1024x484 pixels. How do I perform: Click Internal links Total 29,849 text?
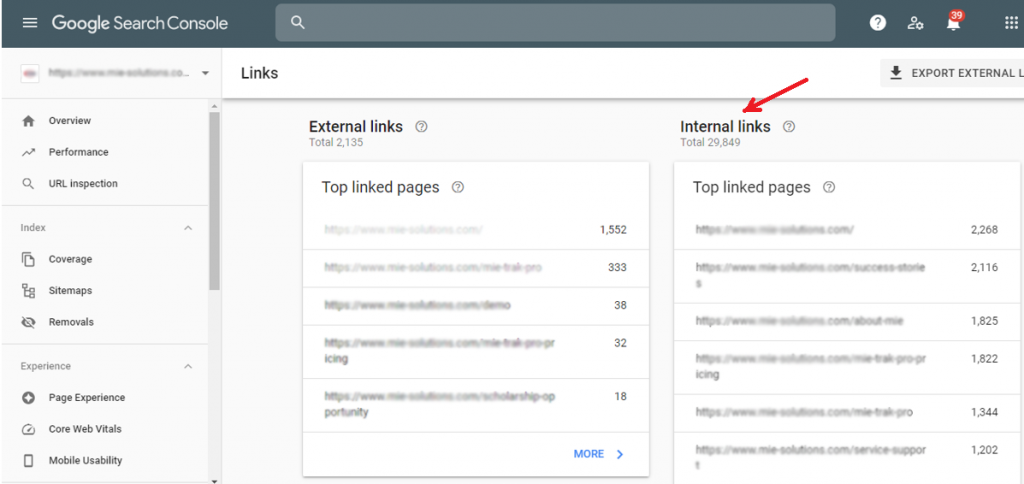(x=710, y=142)
